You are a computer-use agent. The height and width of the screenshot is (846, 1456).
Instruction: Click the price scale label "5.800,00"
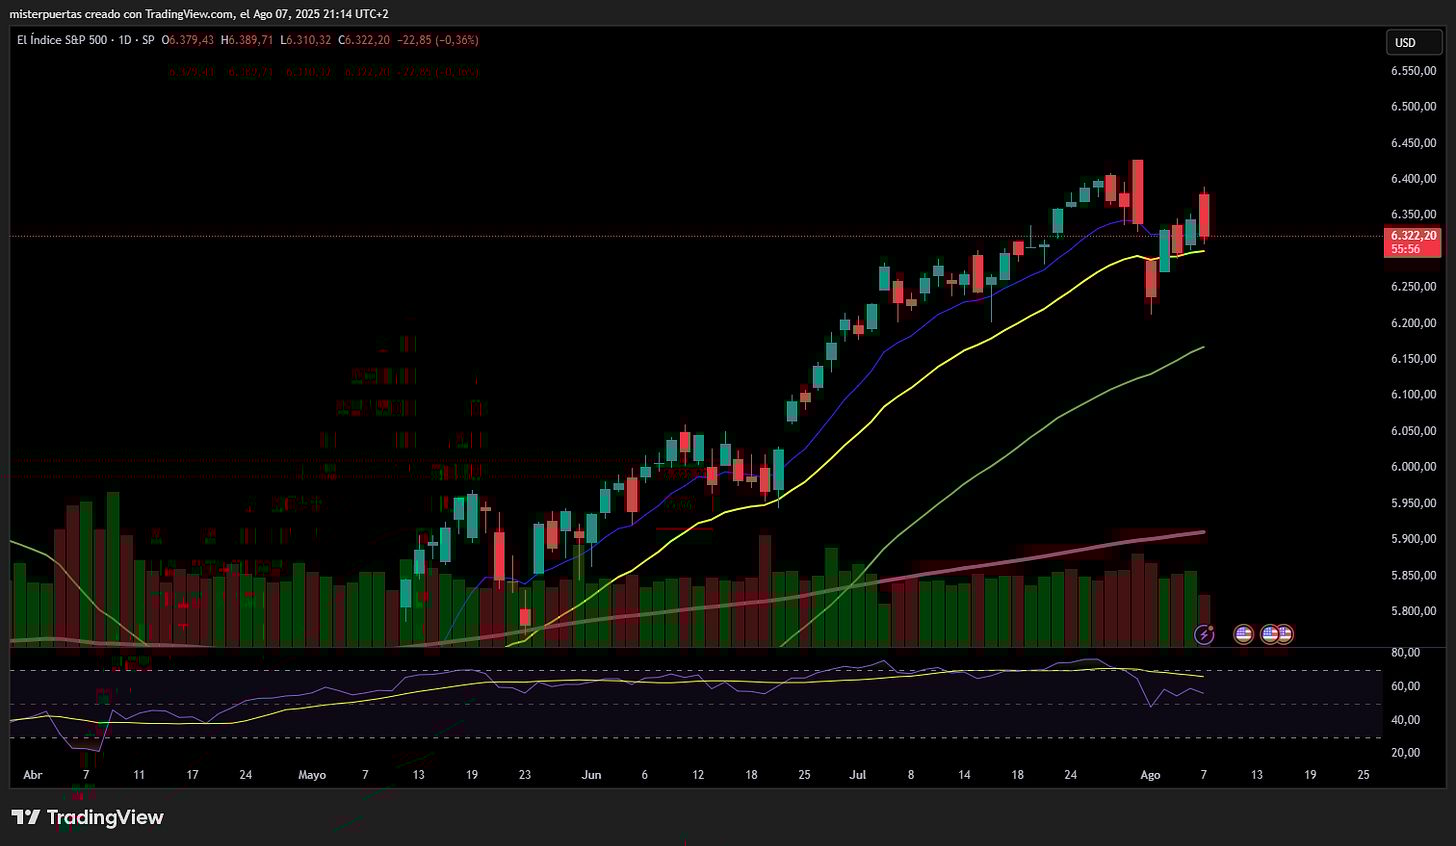pyautogui.click(x=1413, y=611)
